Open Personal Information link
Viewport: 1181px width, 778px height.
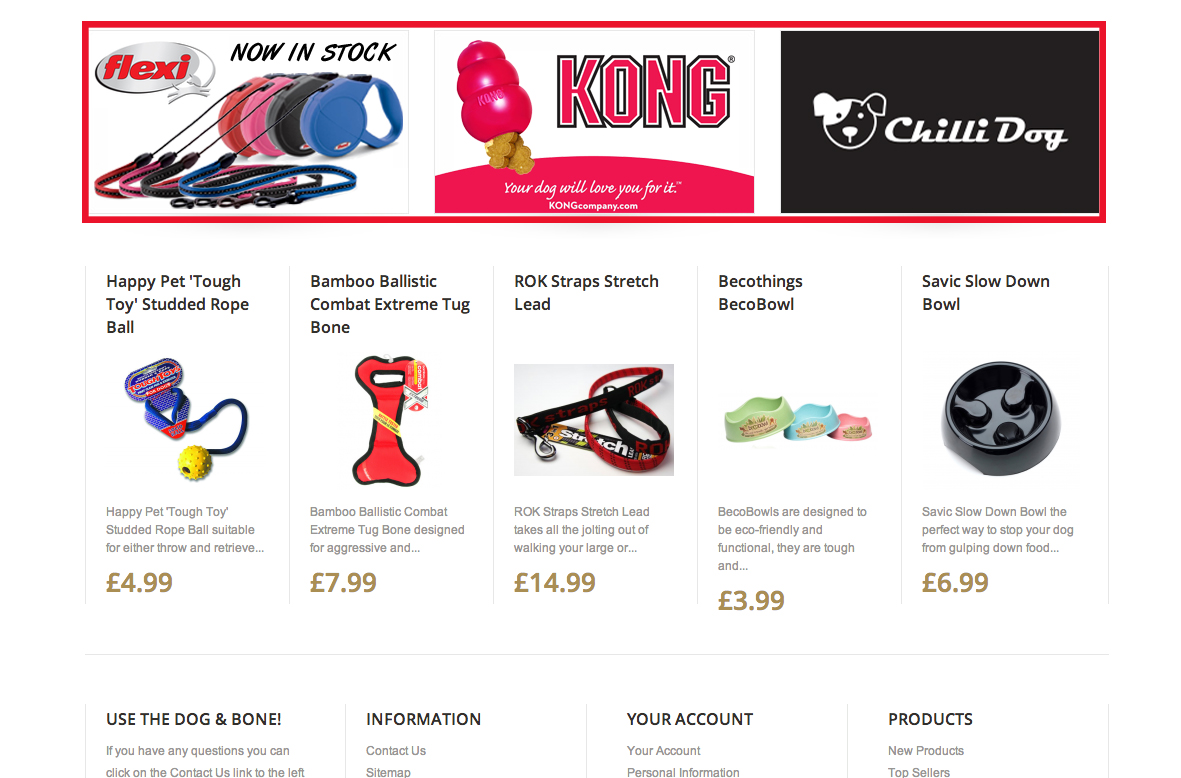pyautogui.click(x=683, y=772)
